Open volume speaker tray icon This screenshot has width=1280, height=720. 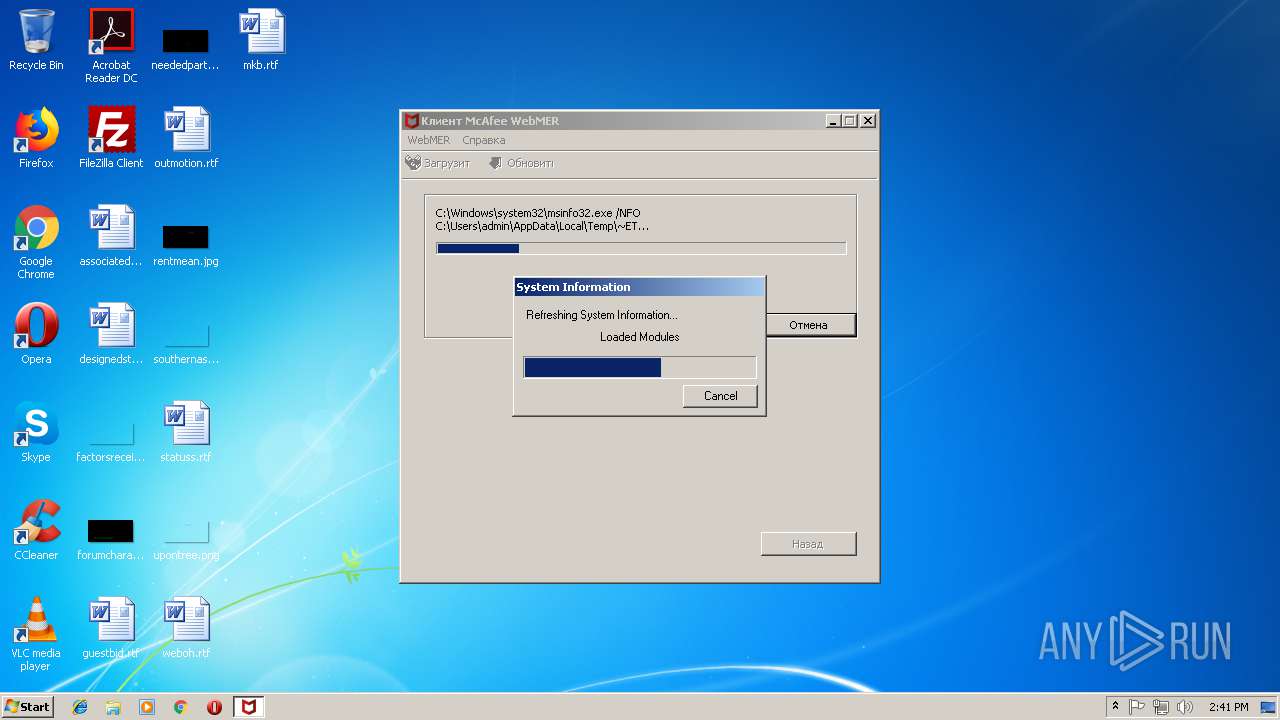(x=1185, y=707)
